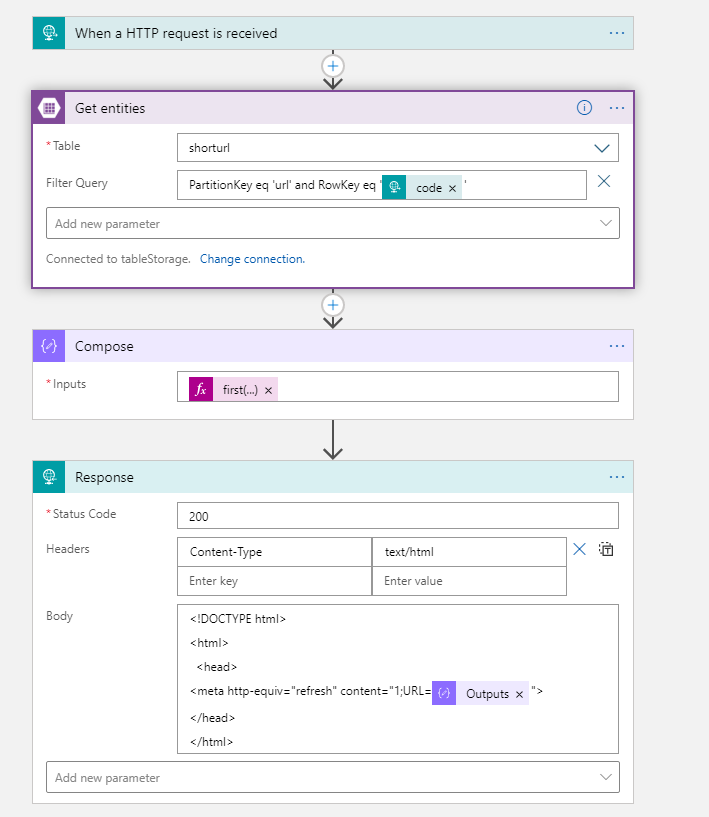709x817 pixels.
Task: Click the Content-Type header key field
Action: click(x=274, y=552)
